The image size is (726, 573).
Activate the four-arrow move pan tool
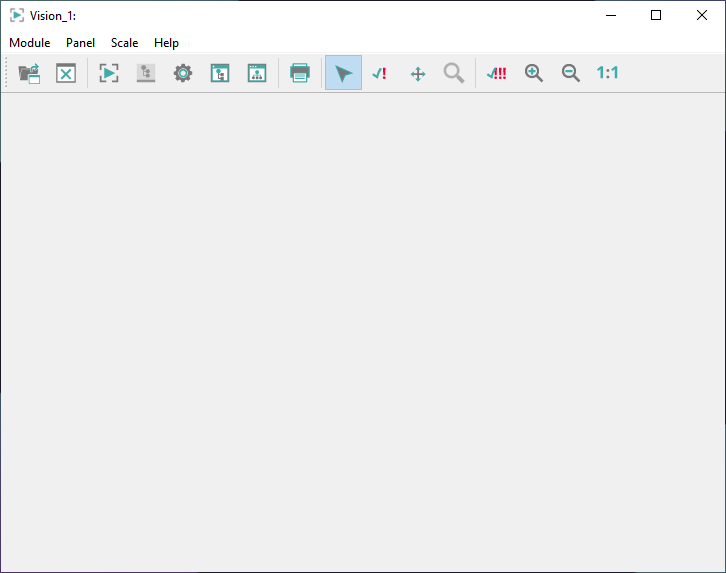click(x=418, y=73)
